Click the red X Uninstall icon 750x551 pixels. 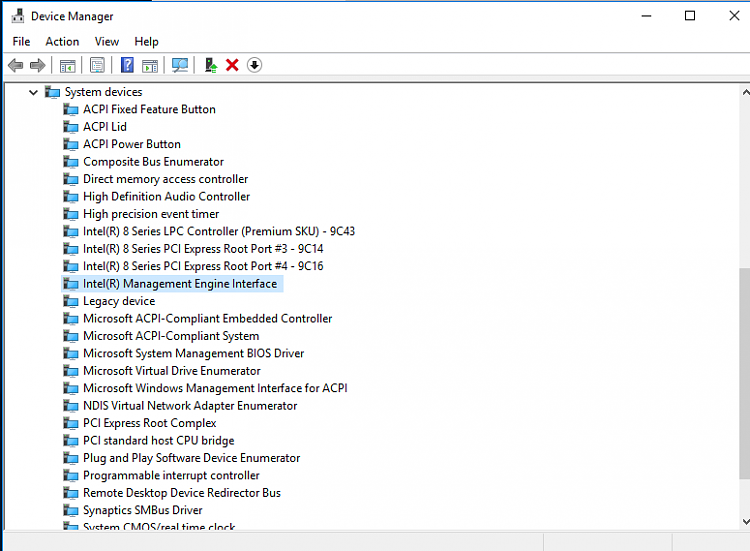tap(232, 65)
